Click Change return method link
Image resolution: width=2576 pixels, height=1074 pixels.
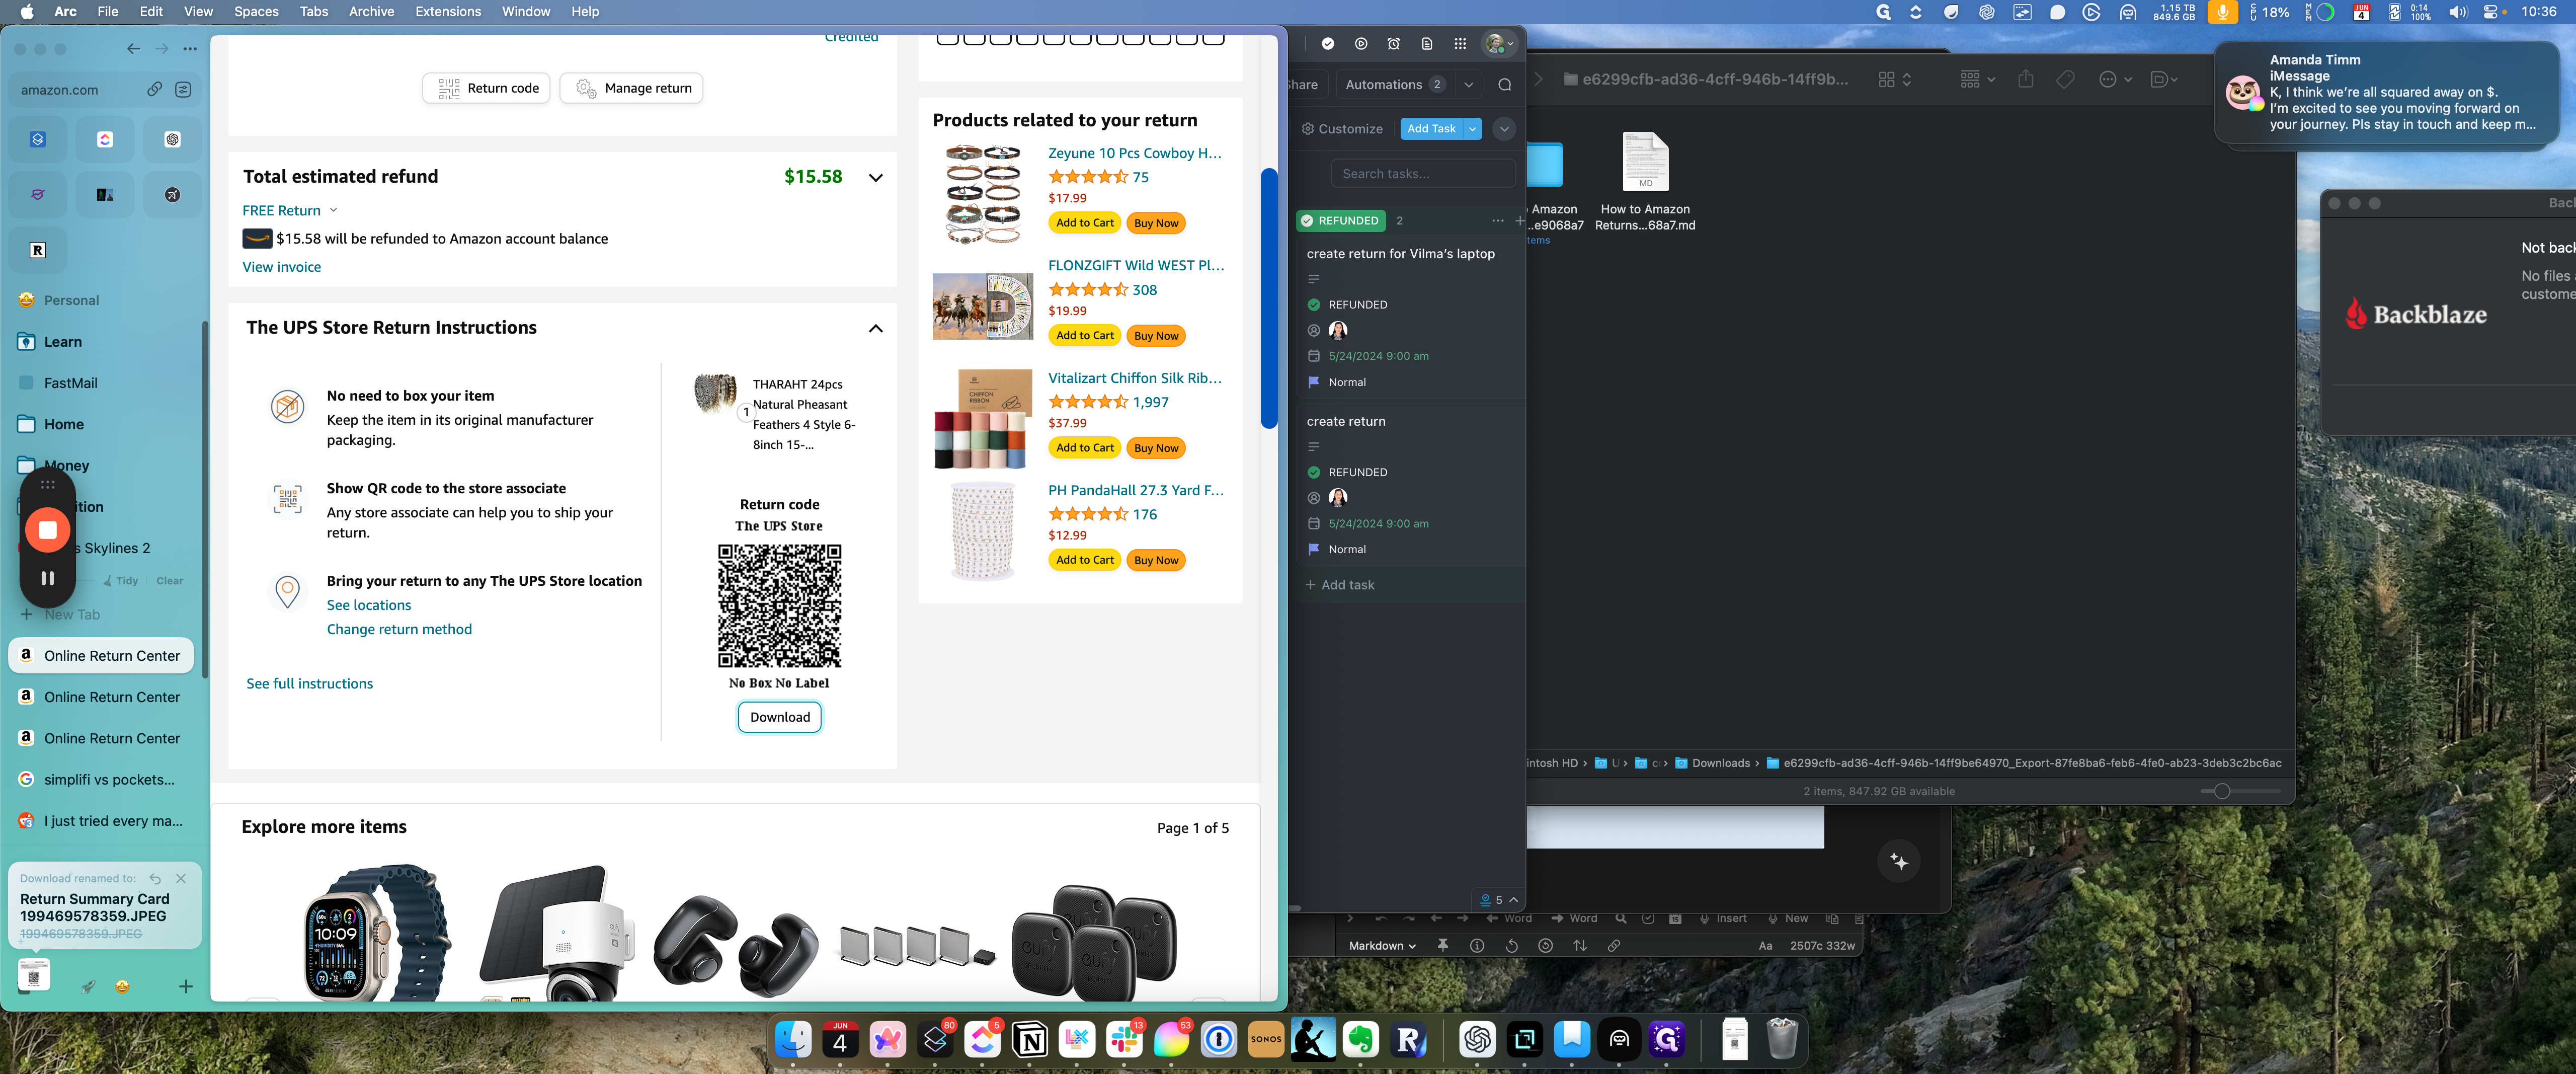[398, 629]
